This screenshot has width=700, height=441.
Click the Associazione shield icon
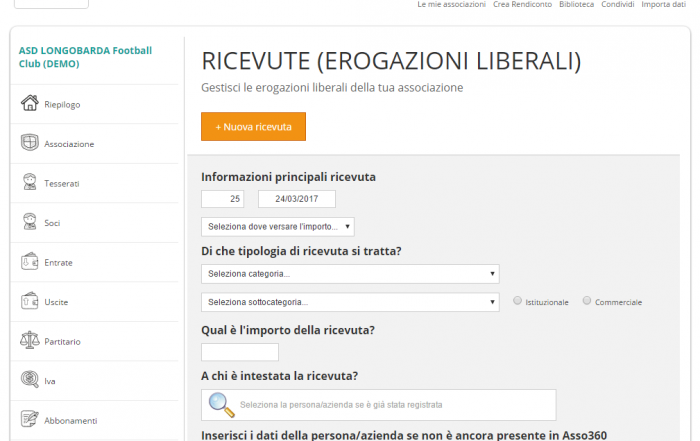point(29,143)
